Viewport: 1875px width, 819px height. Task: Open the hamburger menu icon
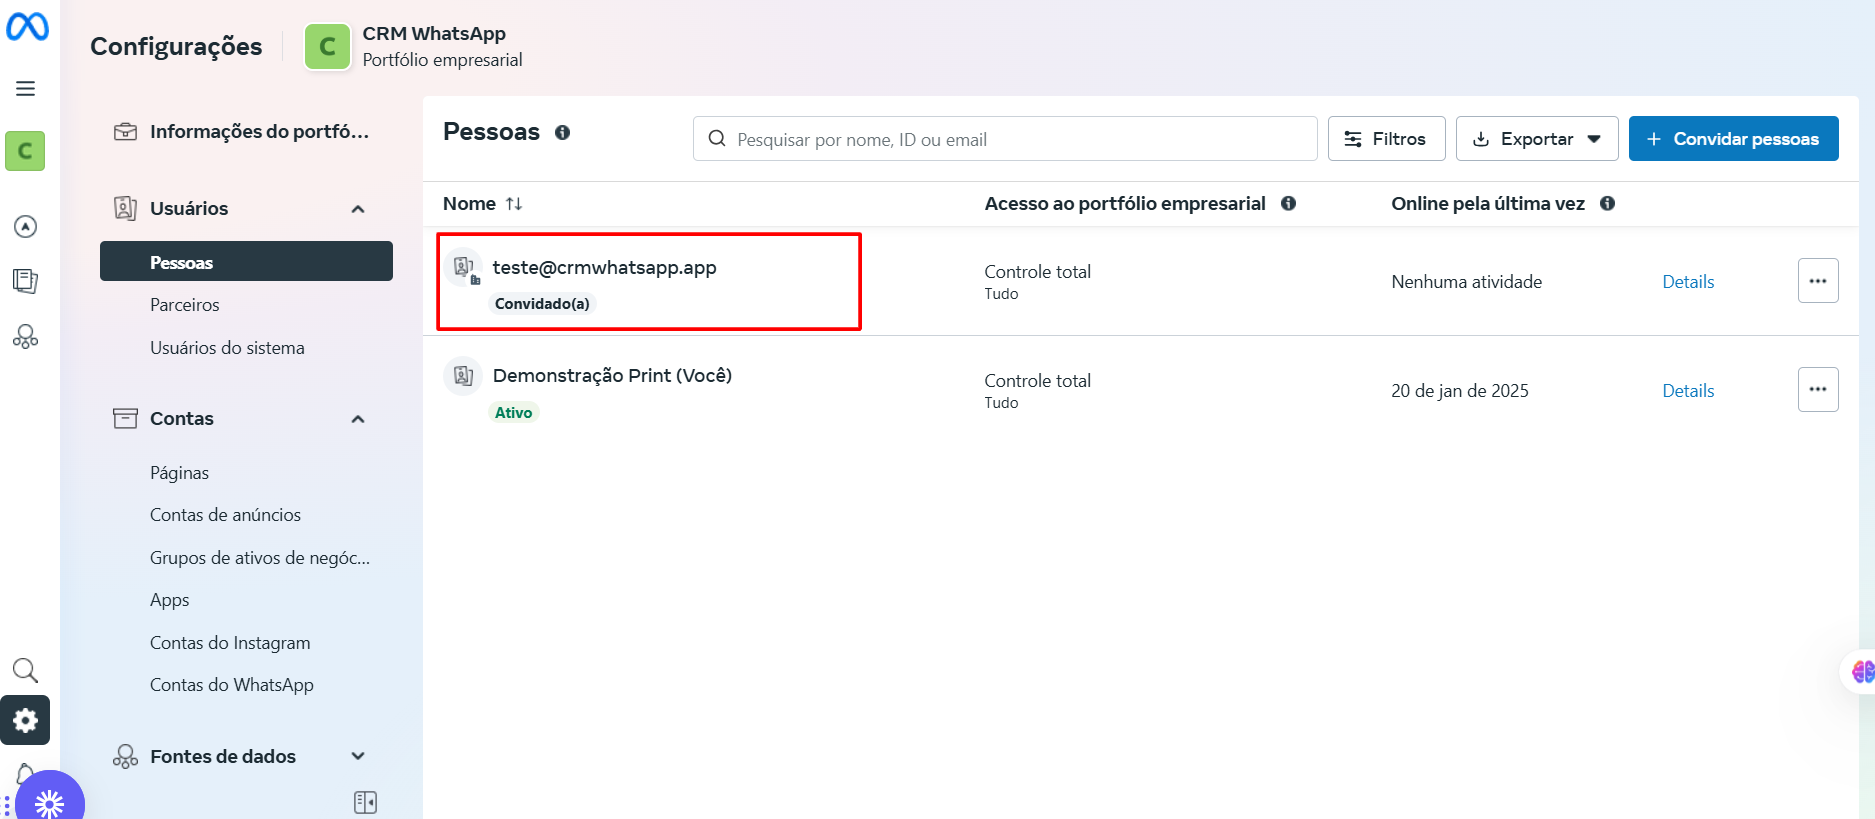click(x=26, y=89)
